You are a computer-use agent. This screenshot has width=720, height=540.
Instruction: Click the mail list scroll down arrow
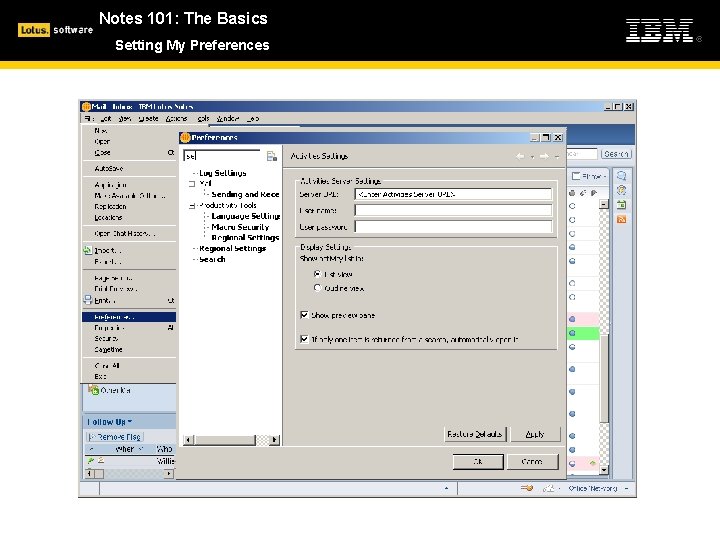604,470
